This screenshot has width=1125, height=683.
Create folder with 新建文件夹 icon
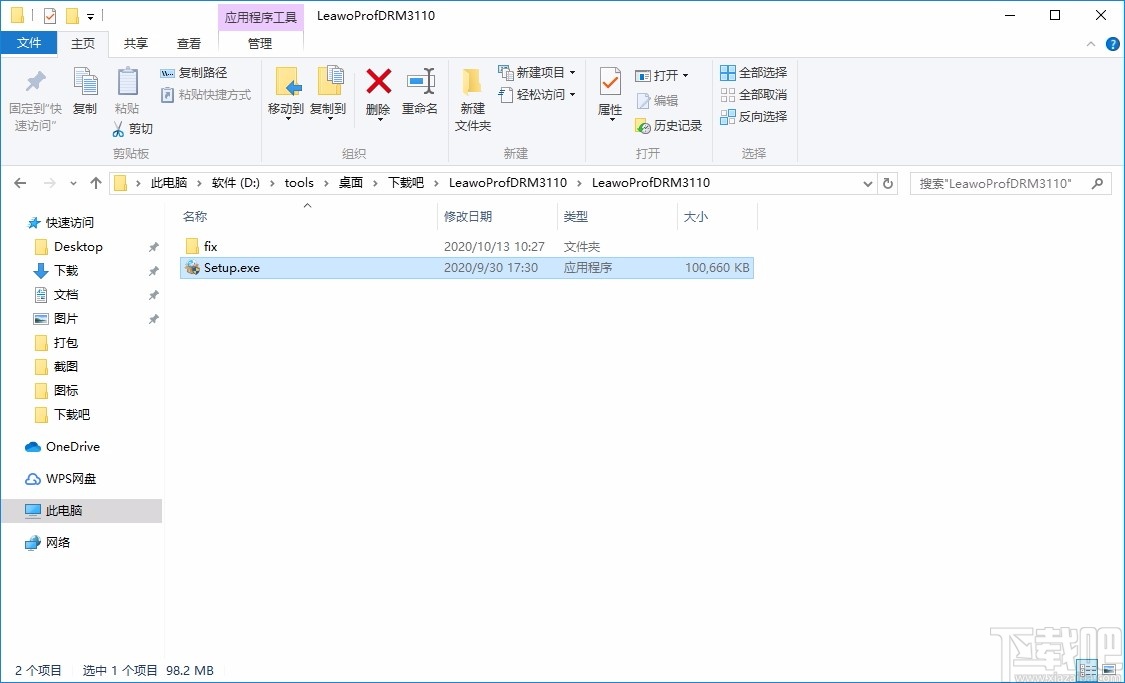(471, 95)
